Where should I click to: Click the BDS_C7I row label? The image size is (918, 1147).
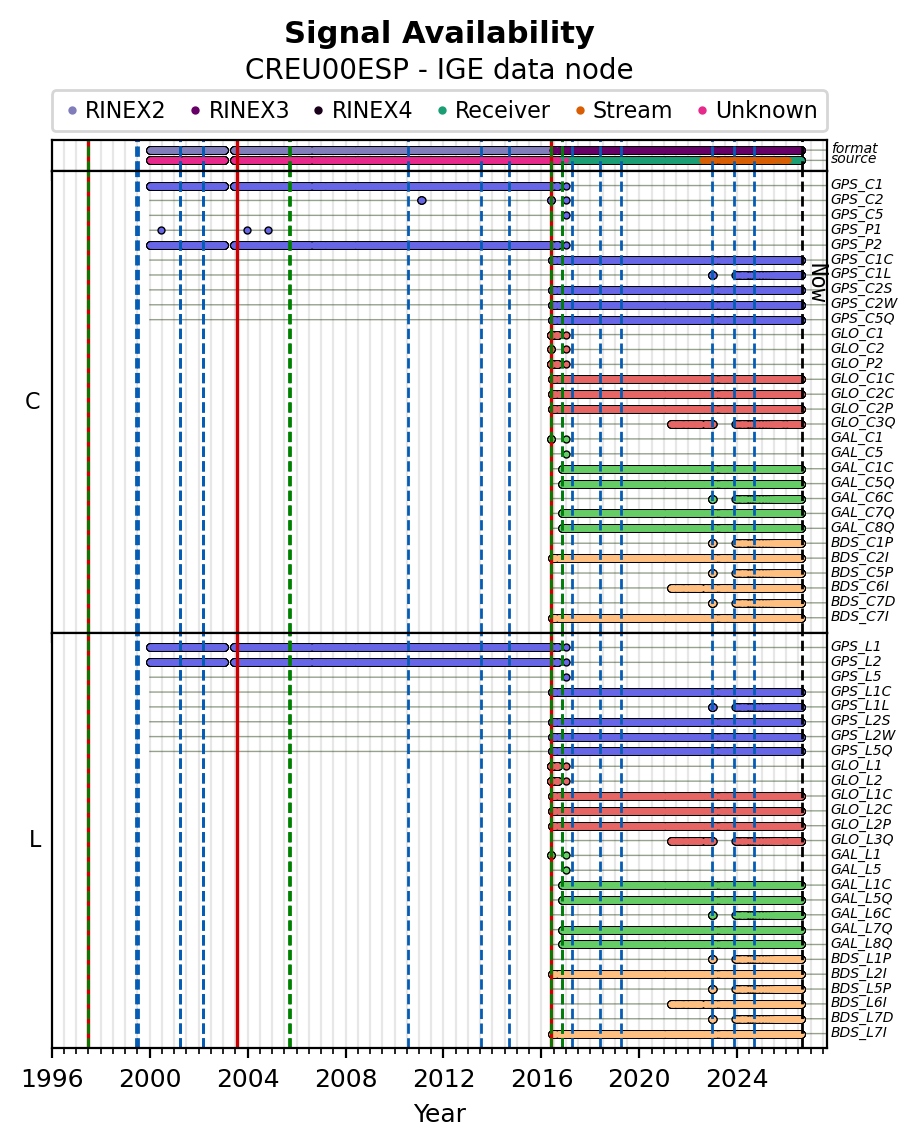click(x=859, y=617)
